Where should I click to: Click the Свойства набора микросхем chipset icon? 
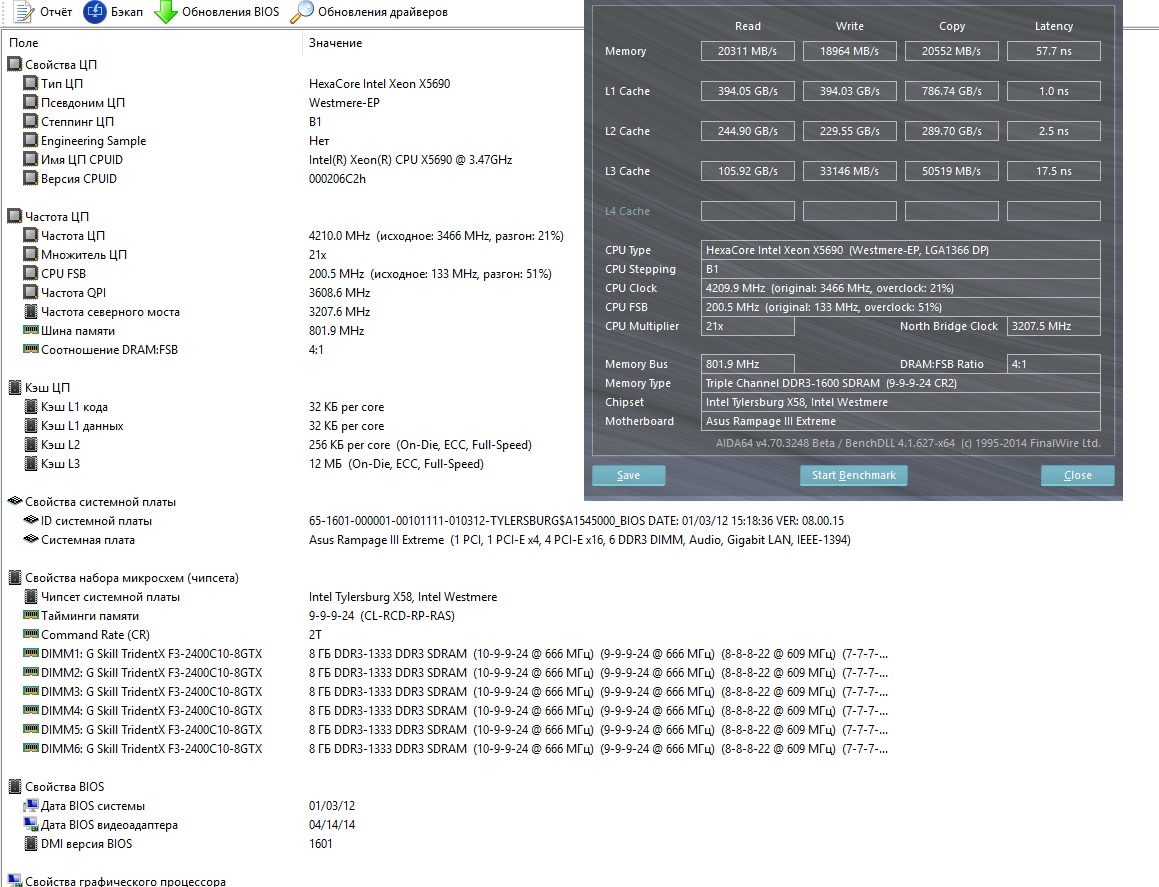pyautogui.click(x=15, y=577)
